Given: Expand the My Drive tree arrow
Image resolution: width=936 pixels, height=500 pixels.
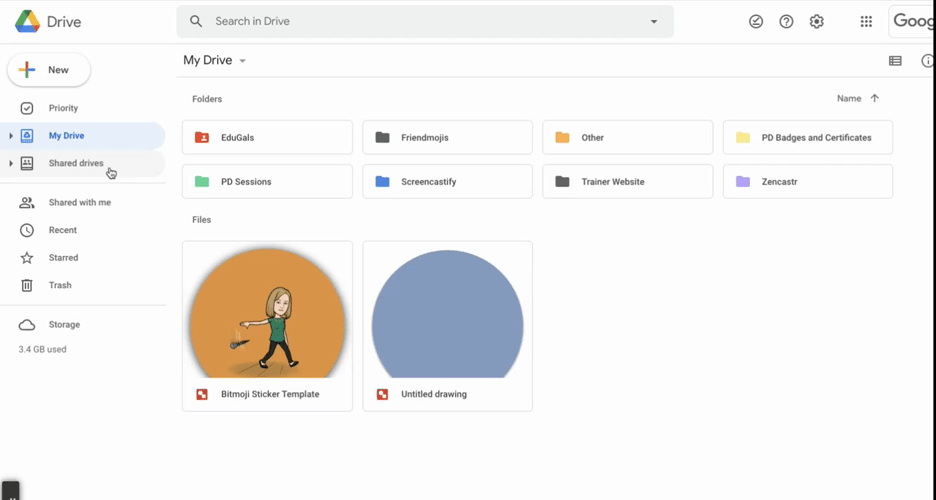Looking at the screenshot, I should tap(11, 136).
